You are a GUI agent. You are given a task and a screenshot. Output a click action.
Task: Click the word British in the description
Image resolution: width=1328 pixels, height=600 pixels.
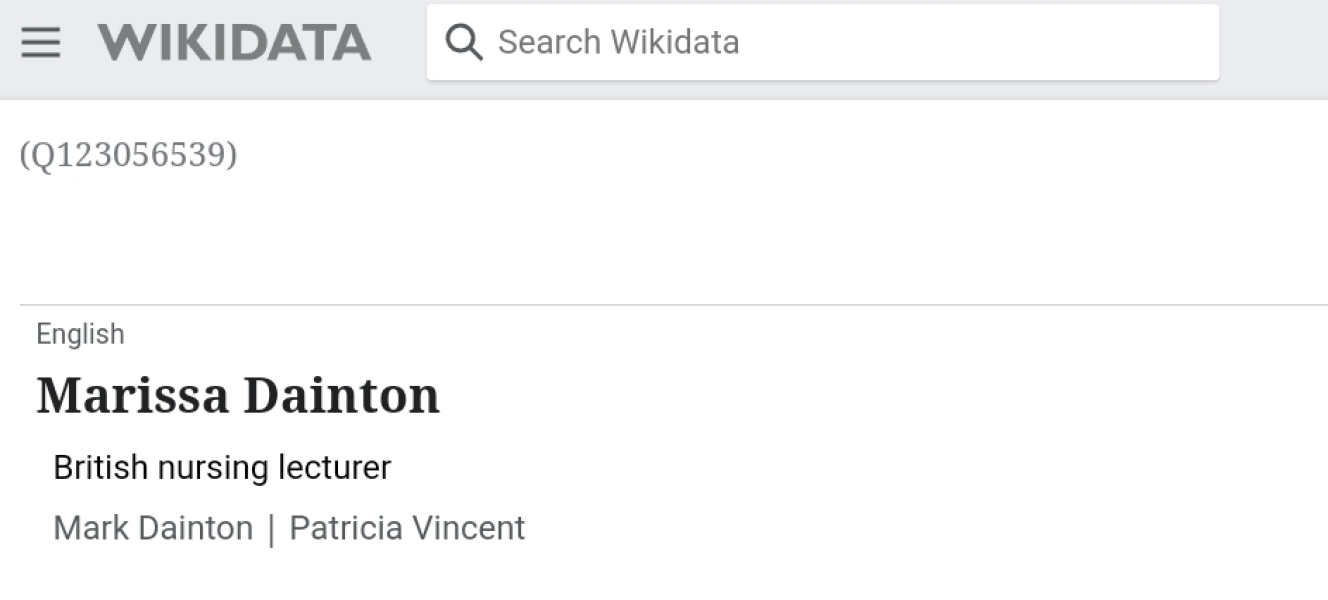101,467
